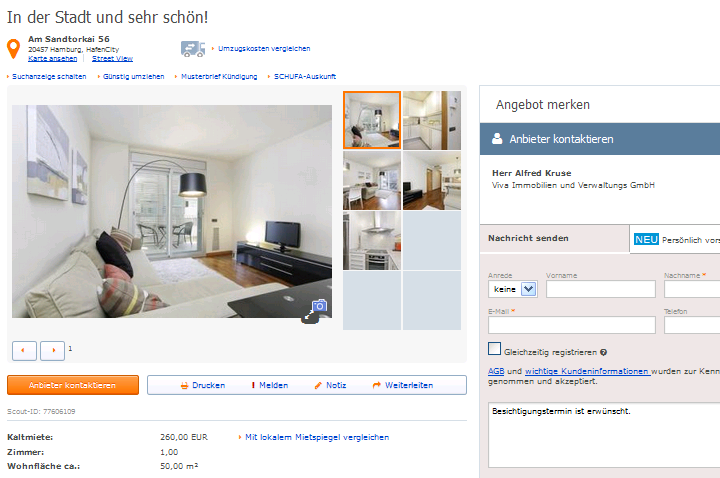The height and width of the screenshot is (478, 720).
Task: Click the Weiterleiten arrow icon
Action: pyautogui.click(x=377, y=385)
